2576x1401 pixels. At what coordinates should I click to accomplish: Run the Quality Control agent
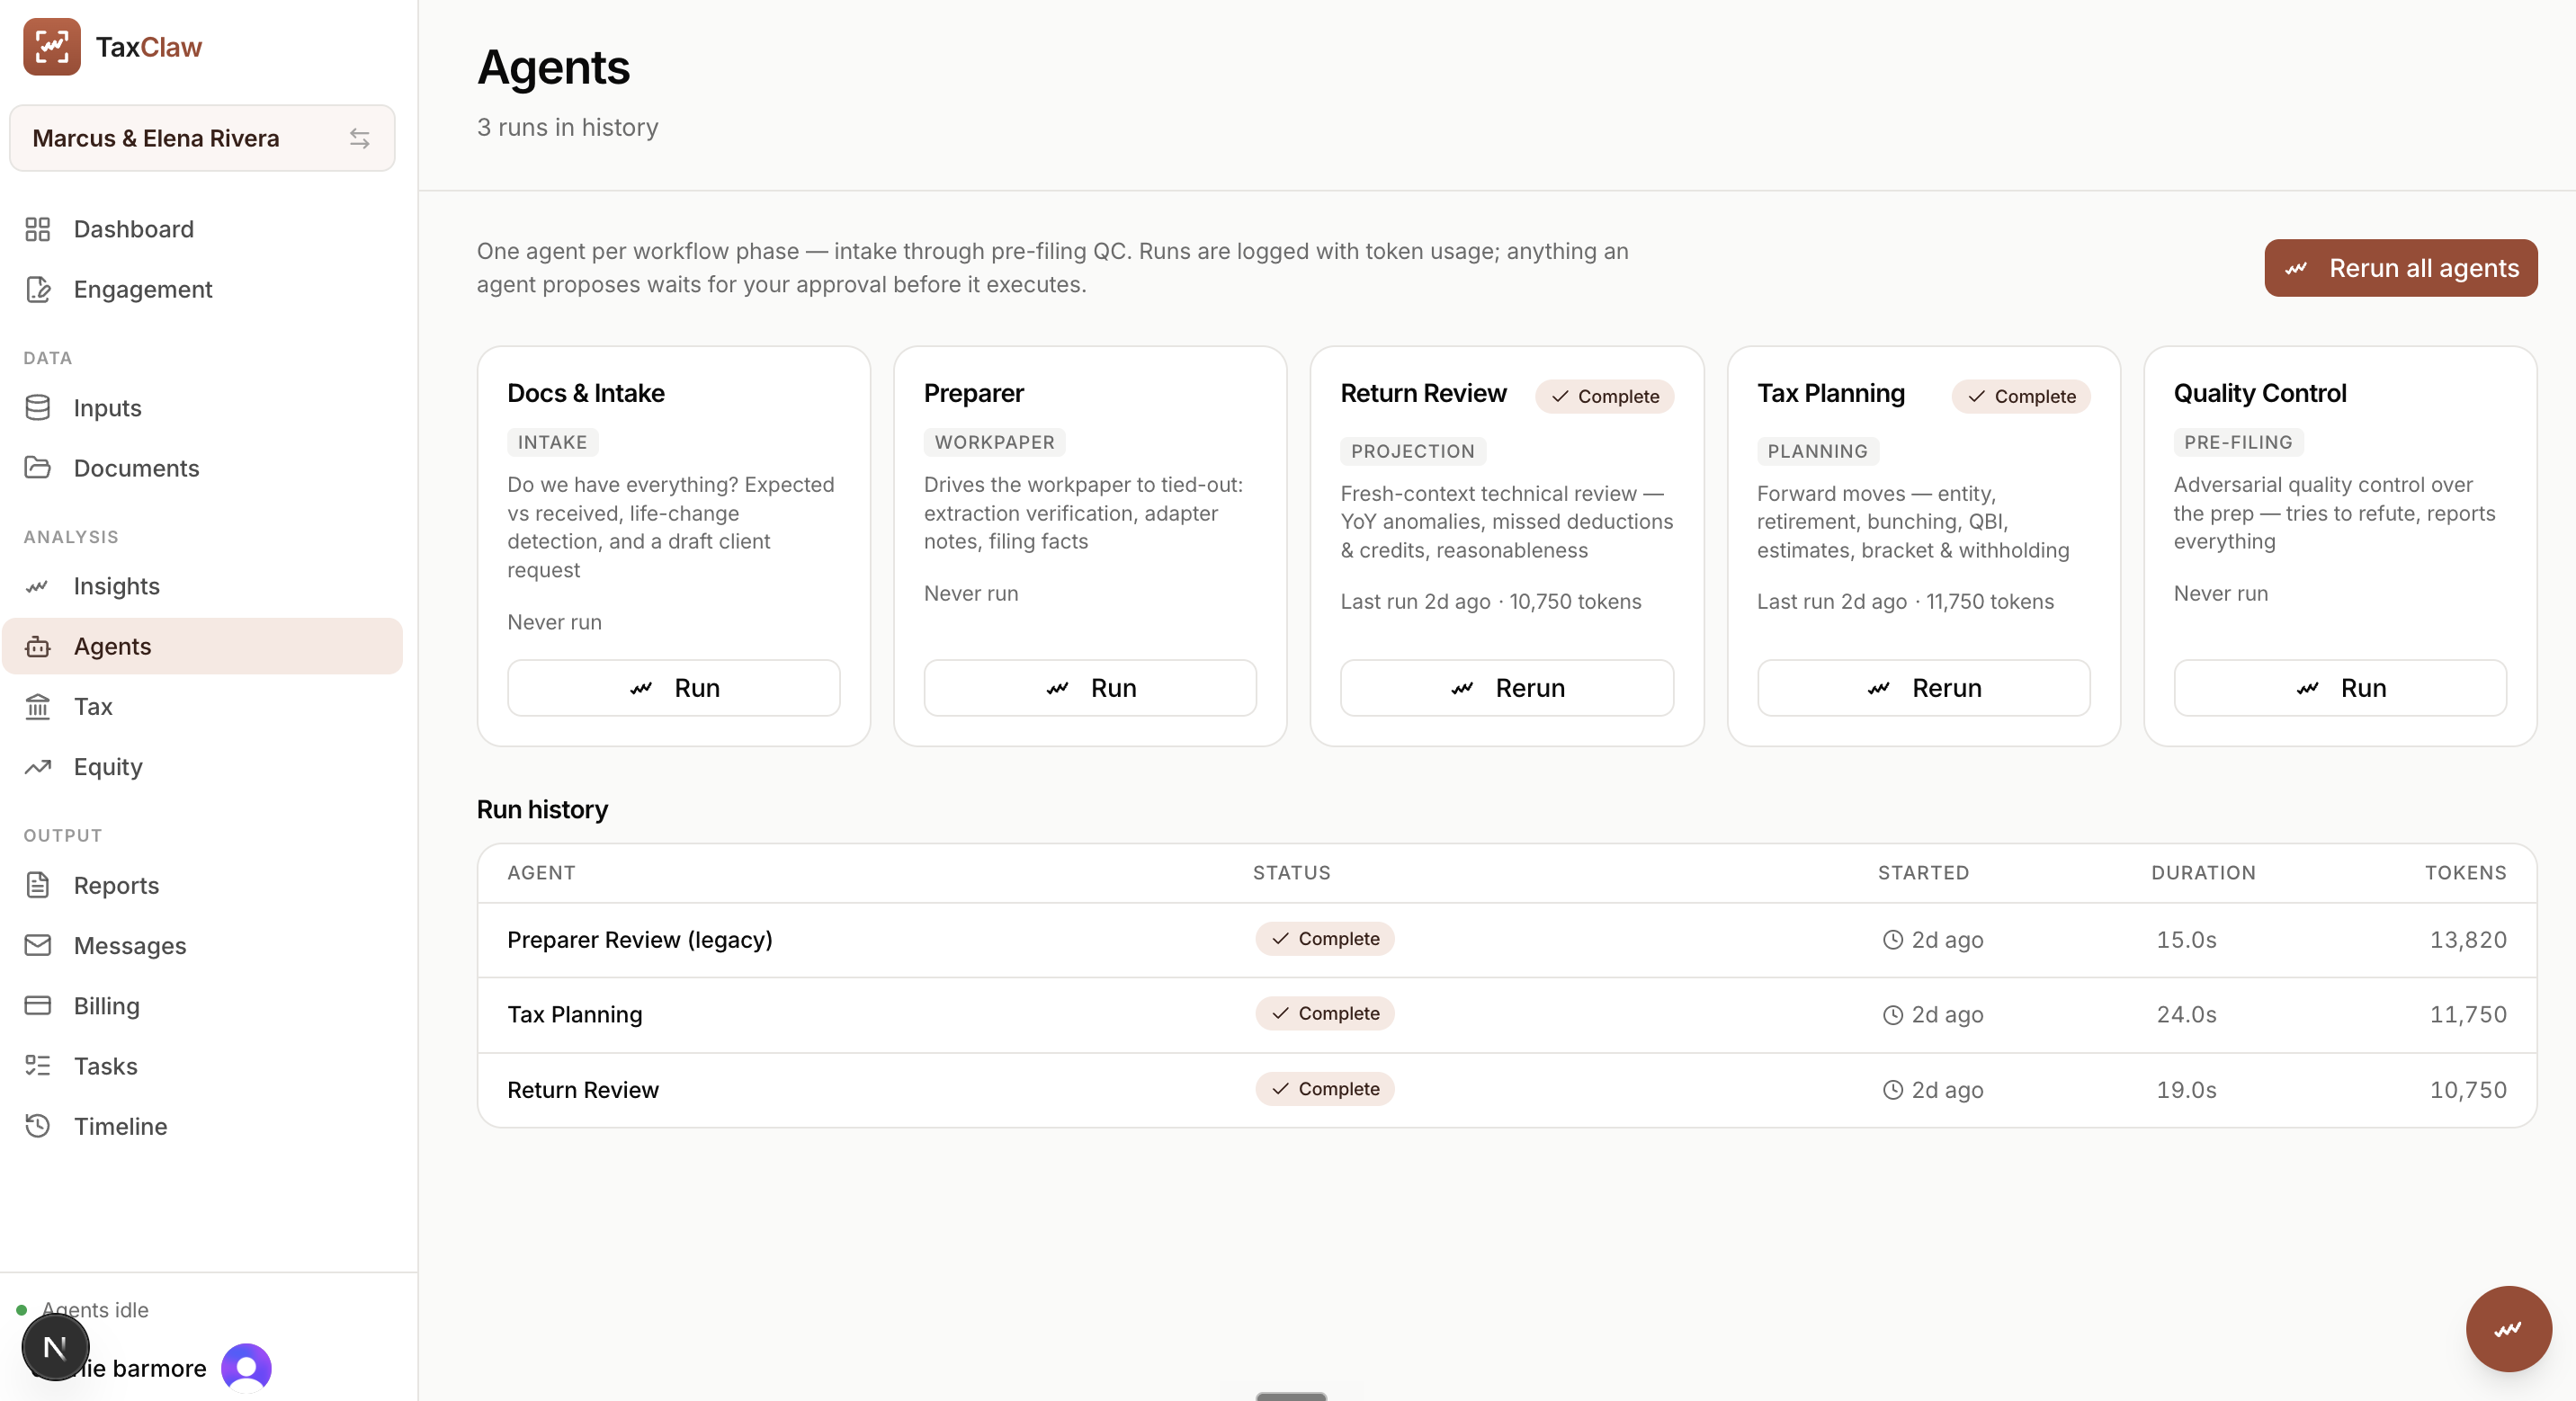point(2340,688)
